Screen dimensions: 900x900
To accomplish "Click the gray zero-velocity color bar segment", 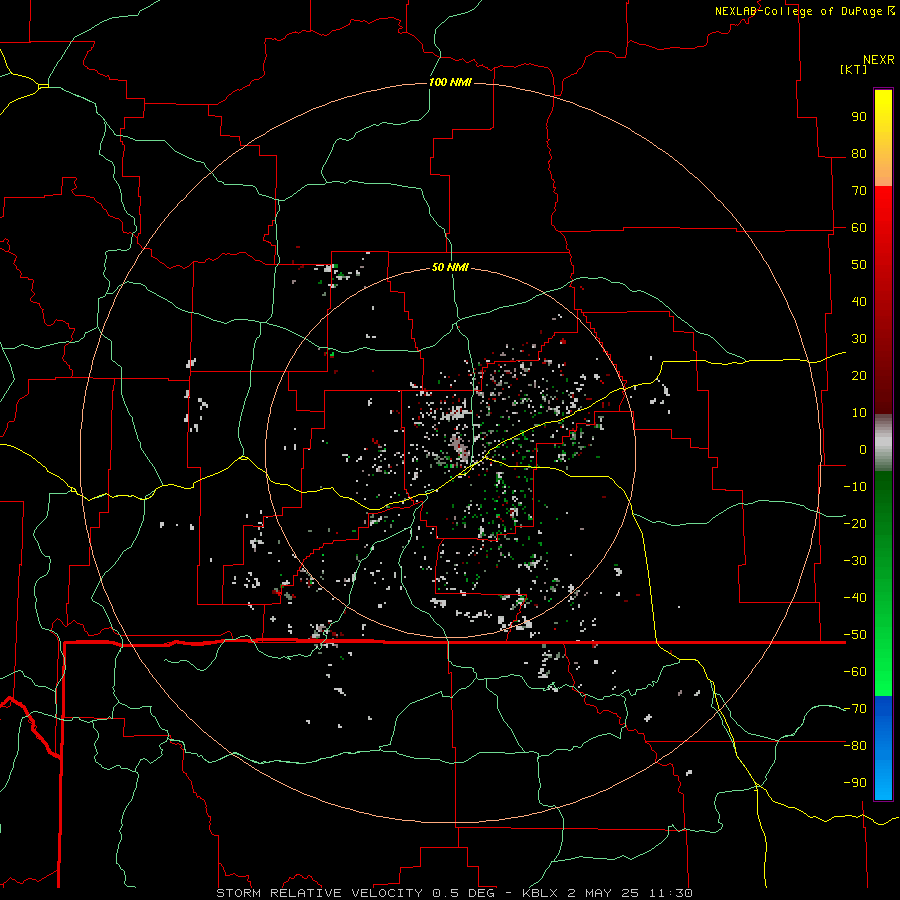I will pos(883,443).
